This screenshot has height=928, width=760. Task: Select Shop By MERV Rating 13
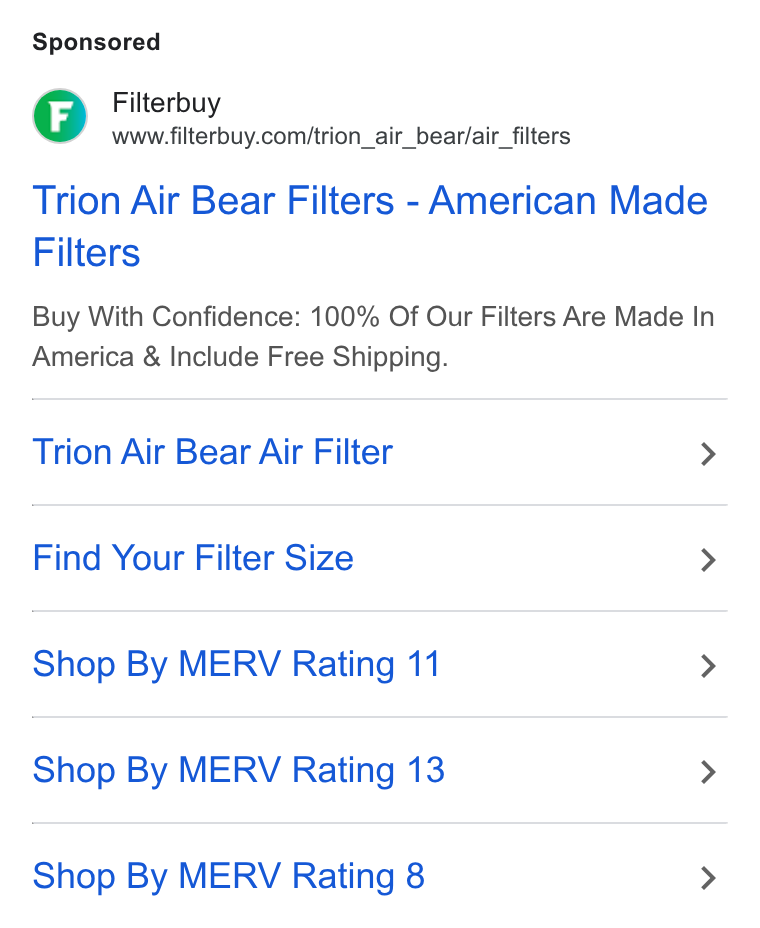(239, 770)
